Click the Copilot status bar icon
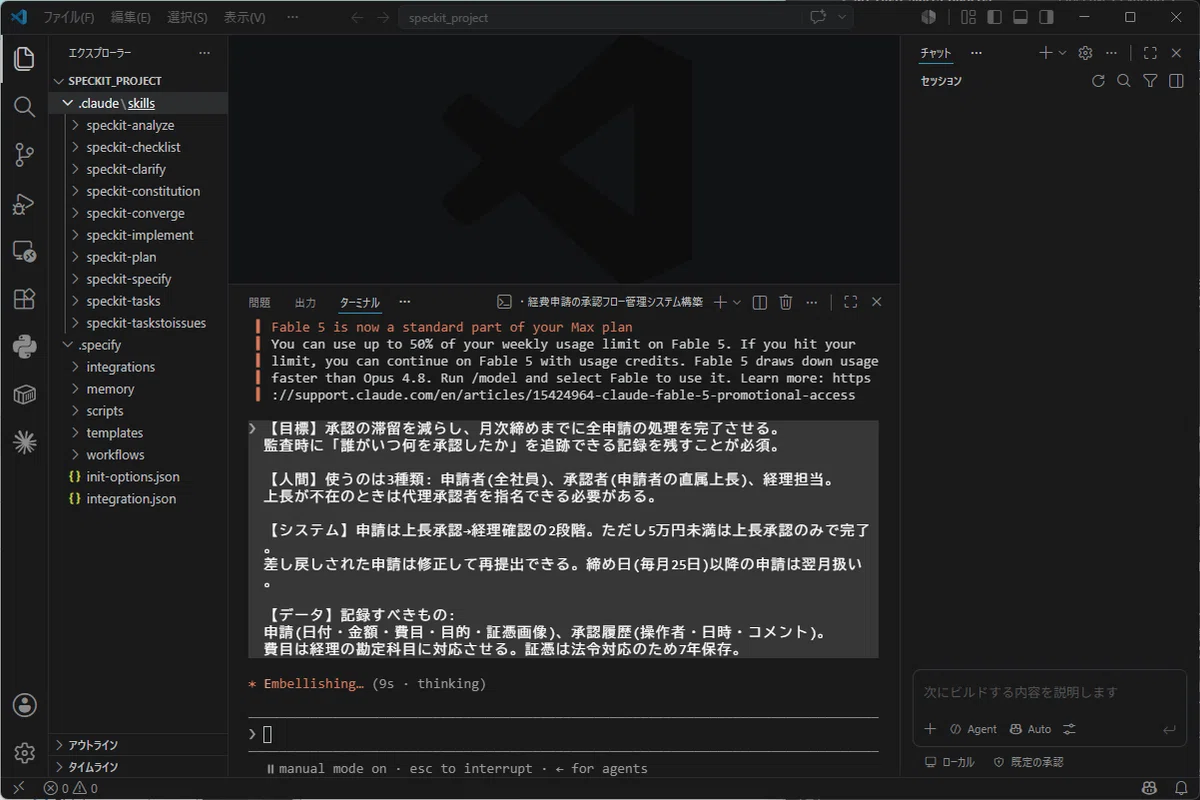Image resolution: width=1200 pixels, height=800 pixels. [1150, 788]
